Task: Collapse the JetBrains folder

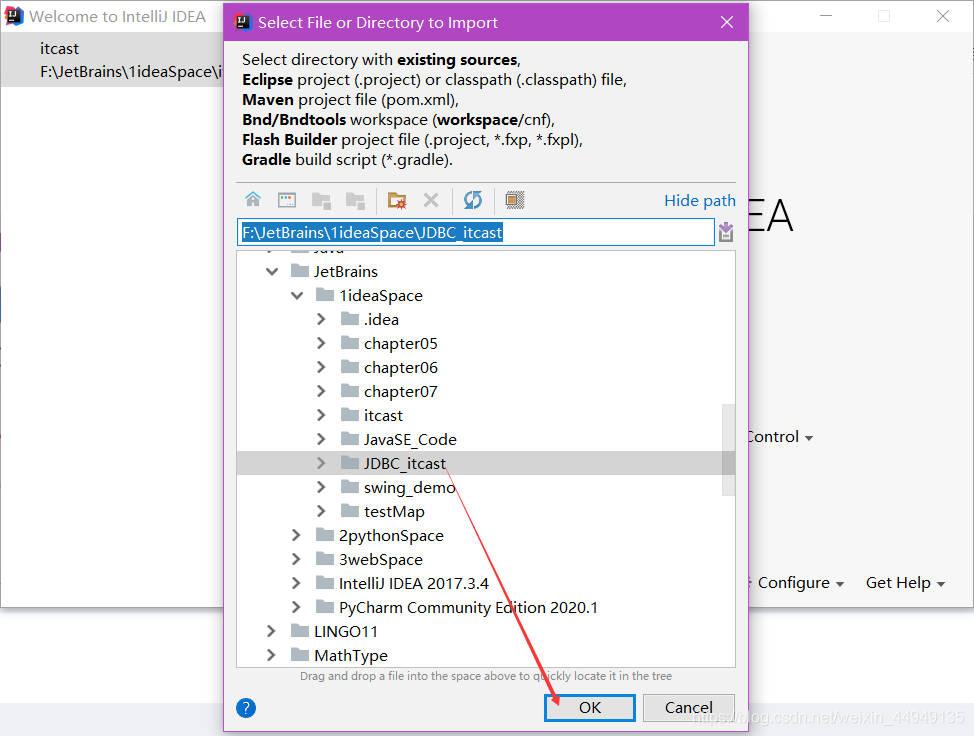Action: point(272,271)
